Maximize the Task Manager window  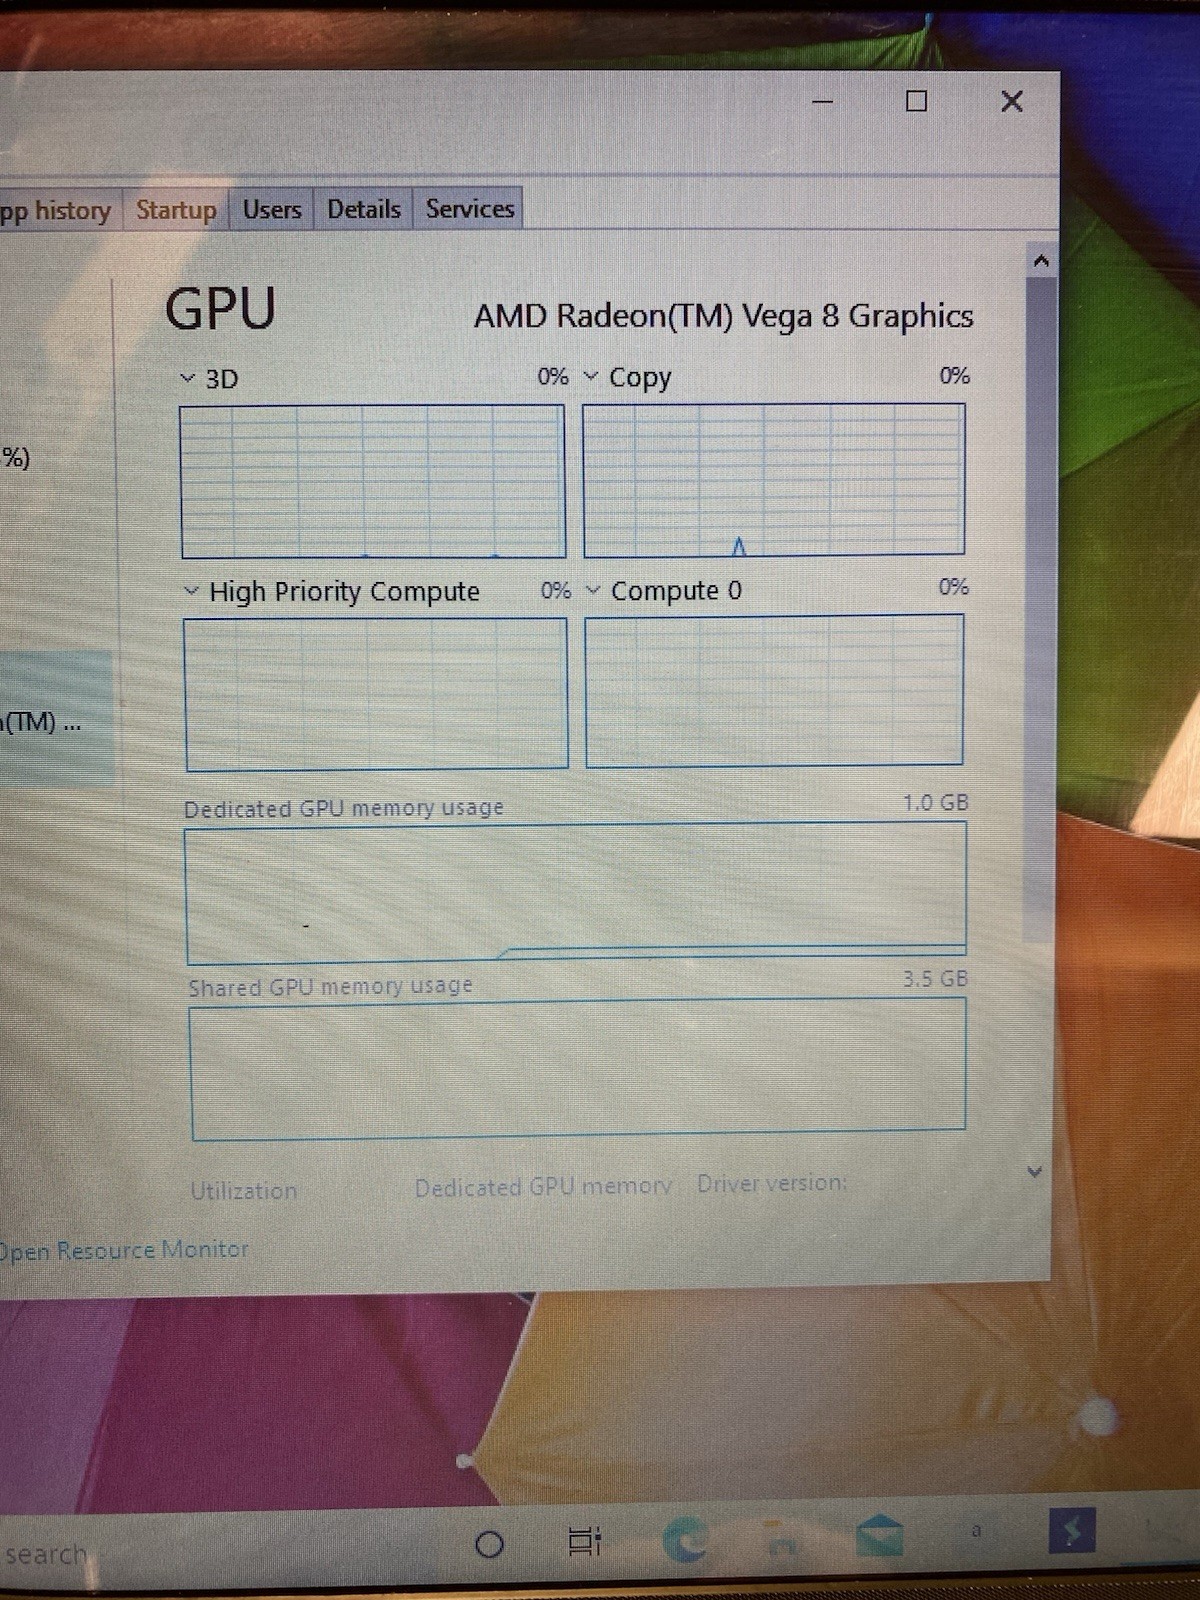coord(916,101)
